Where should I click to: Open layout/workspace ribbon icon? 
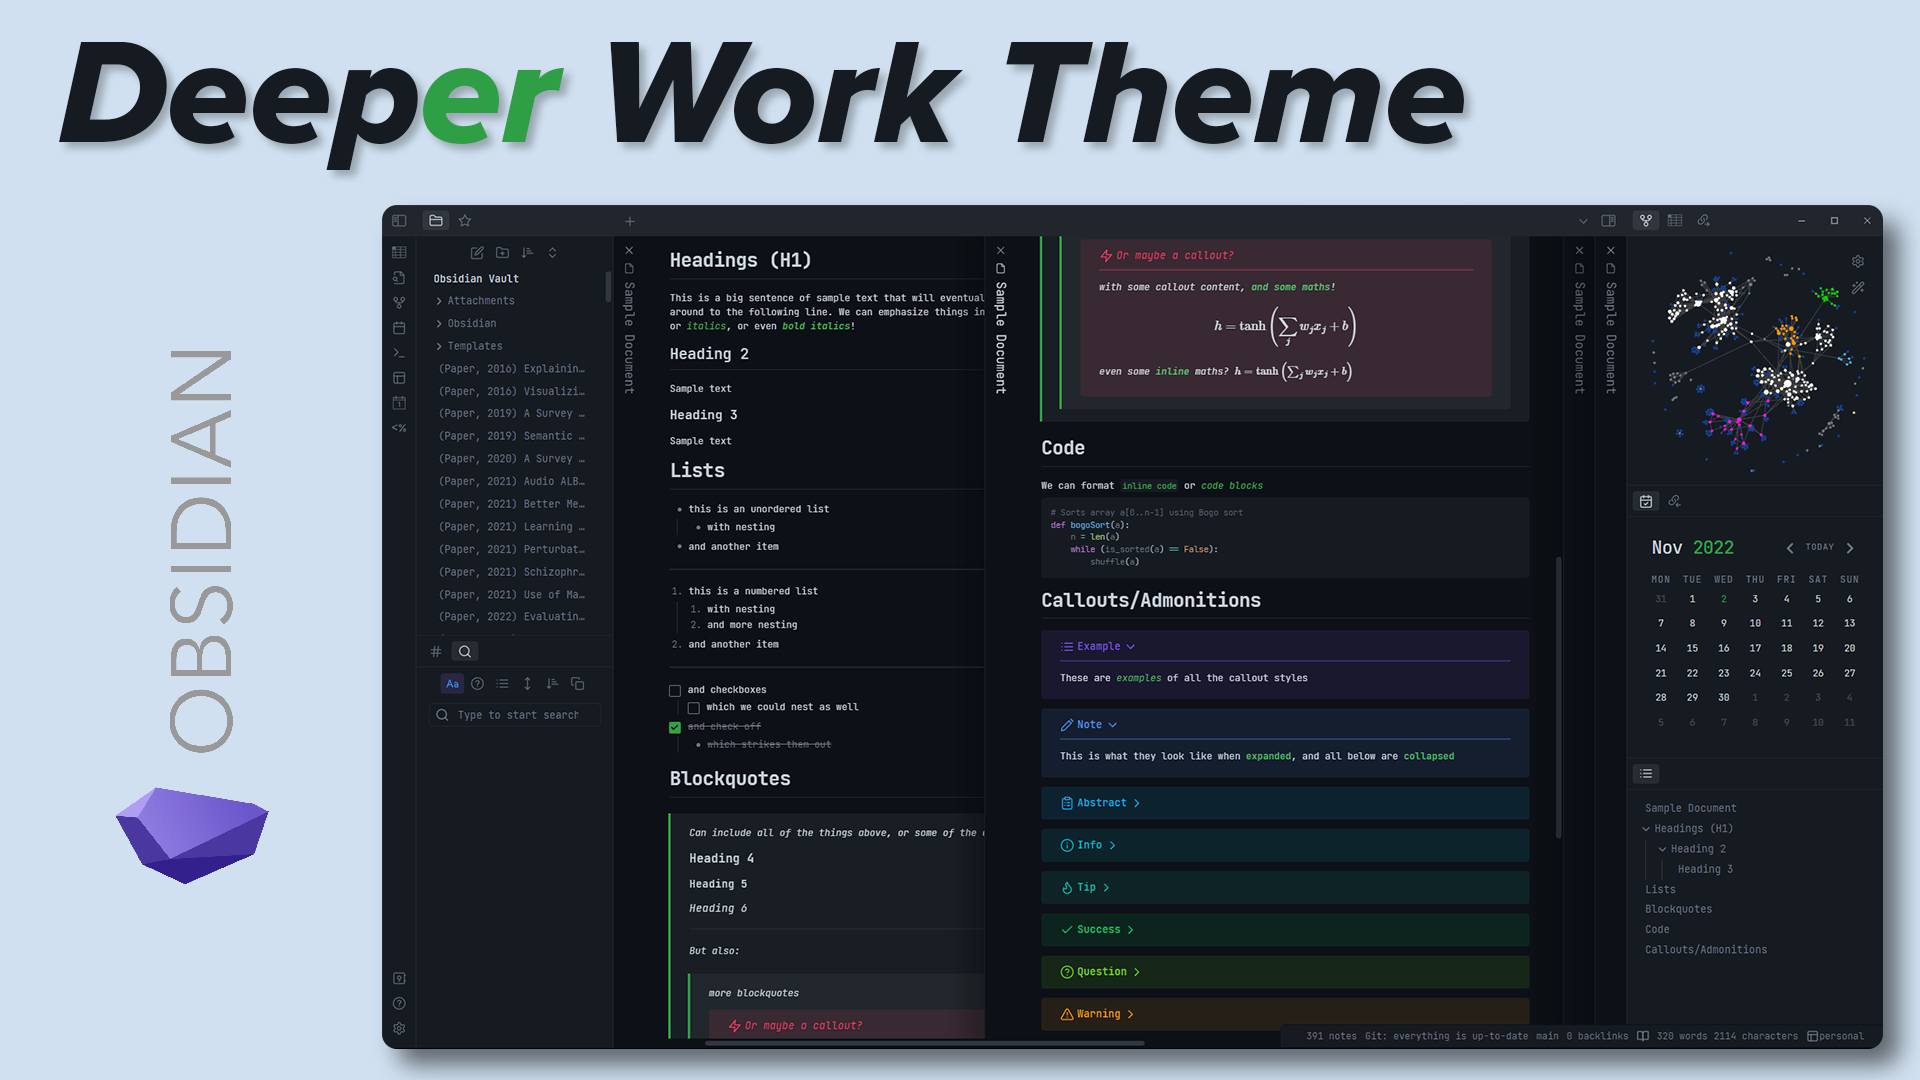(399, 378)
